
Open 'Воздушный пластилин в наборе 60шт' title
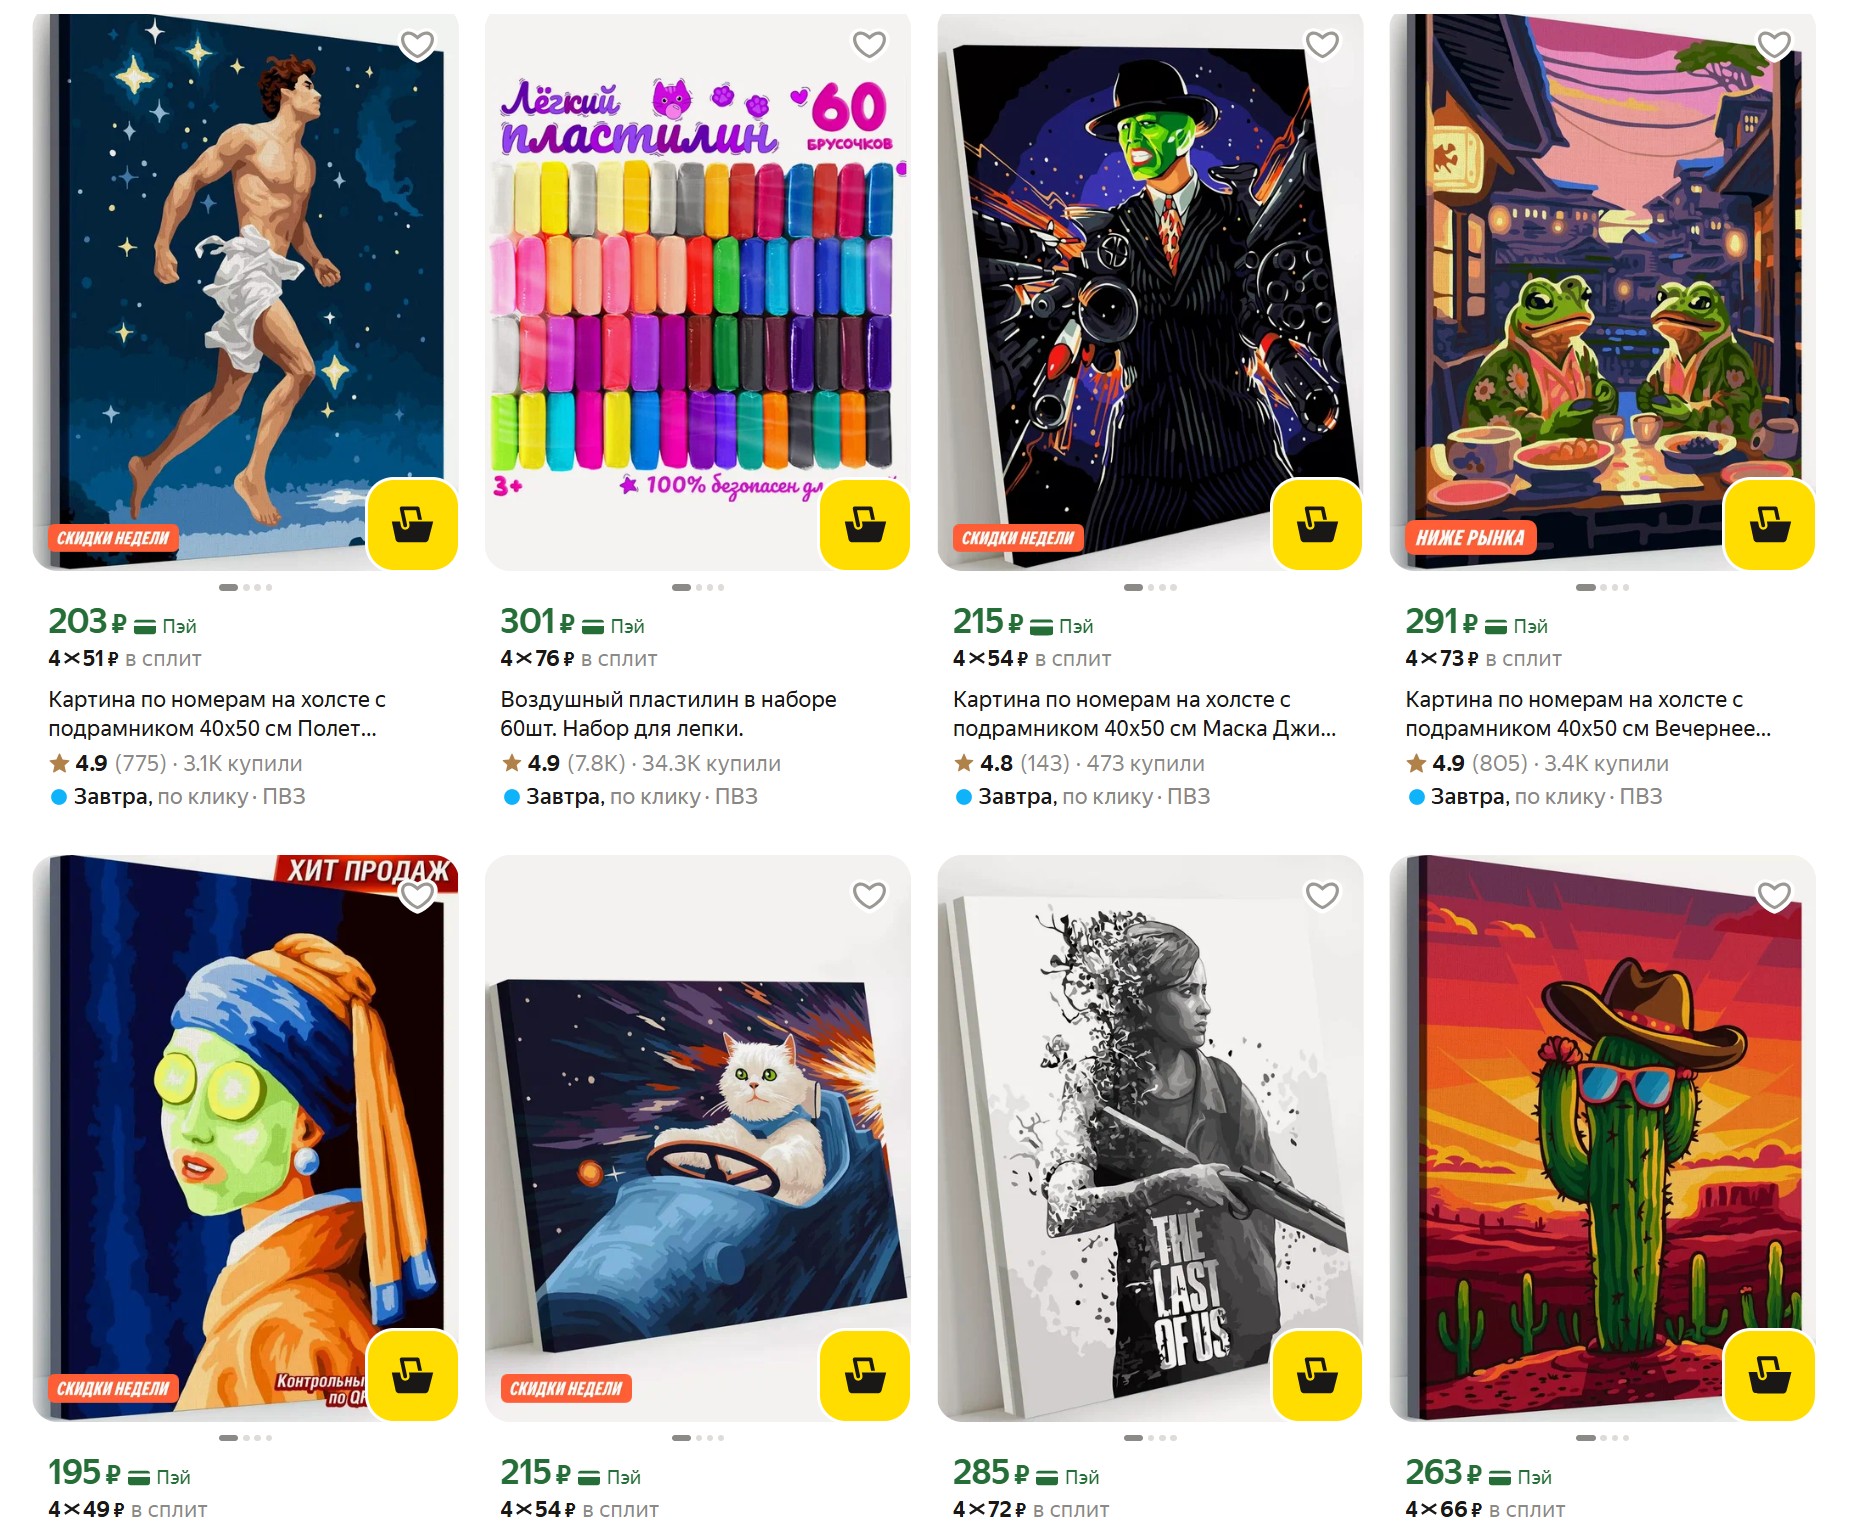click(668, 714)
